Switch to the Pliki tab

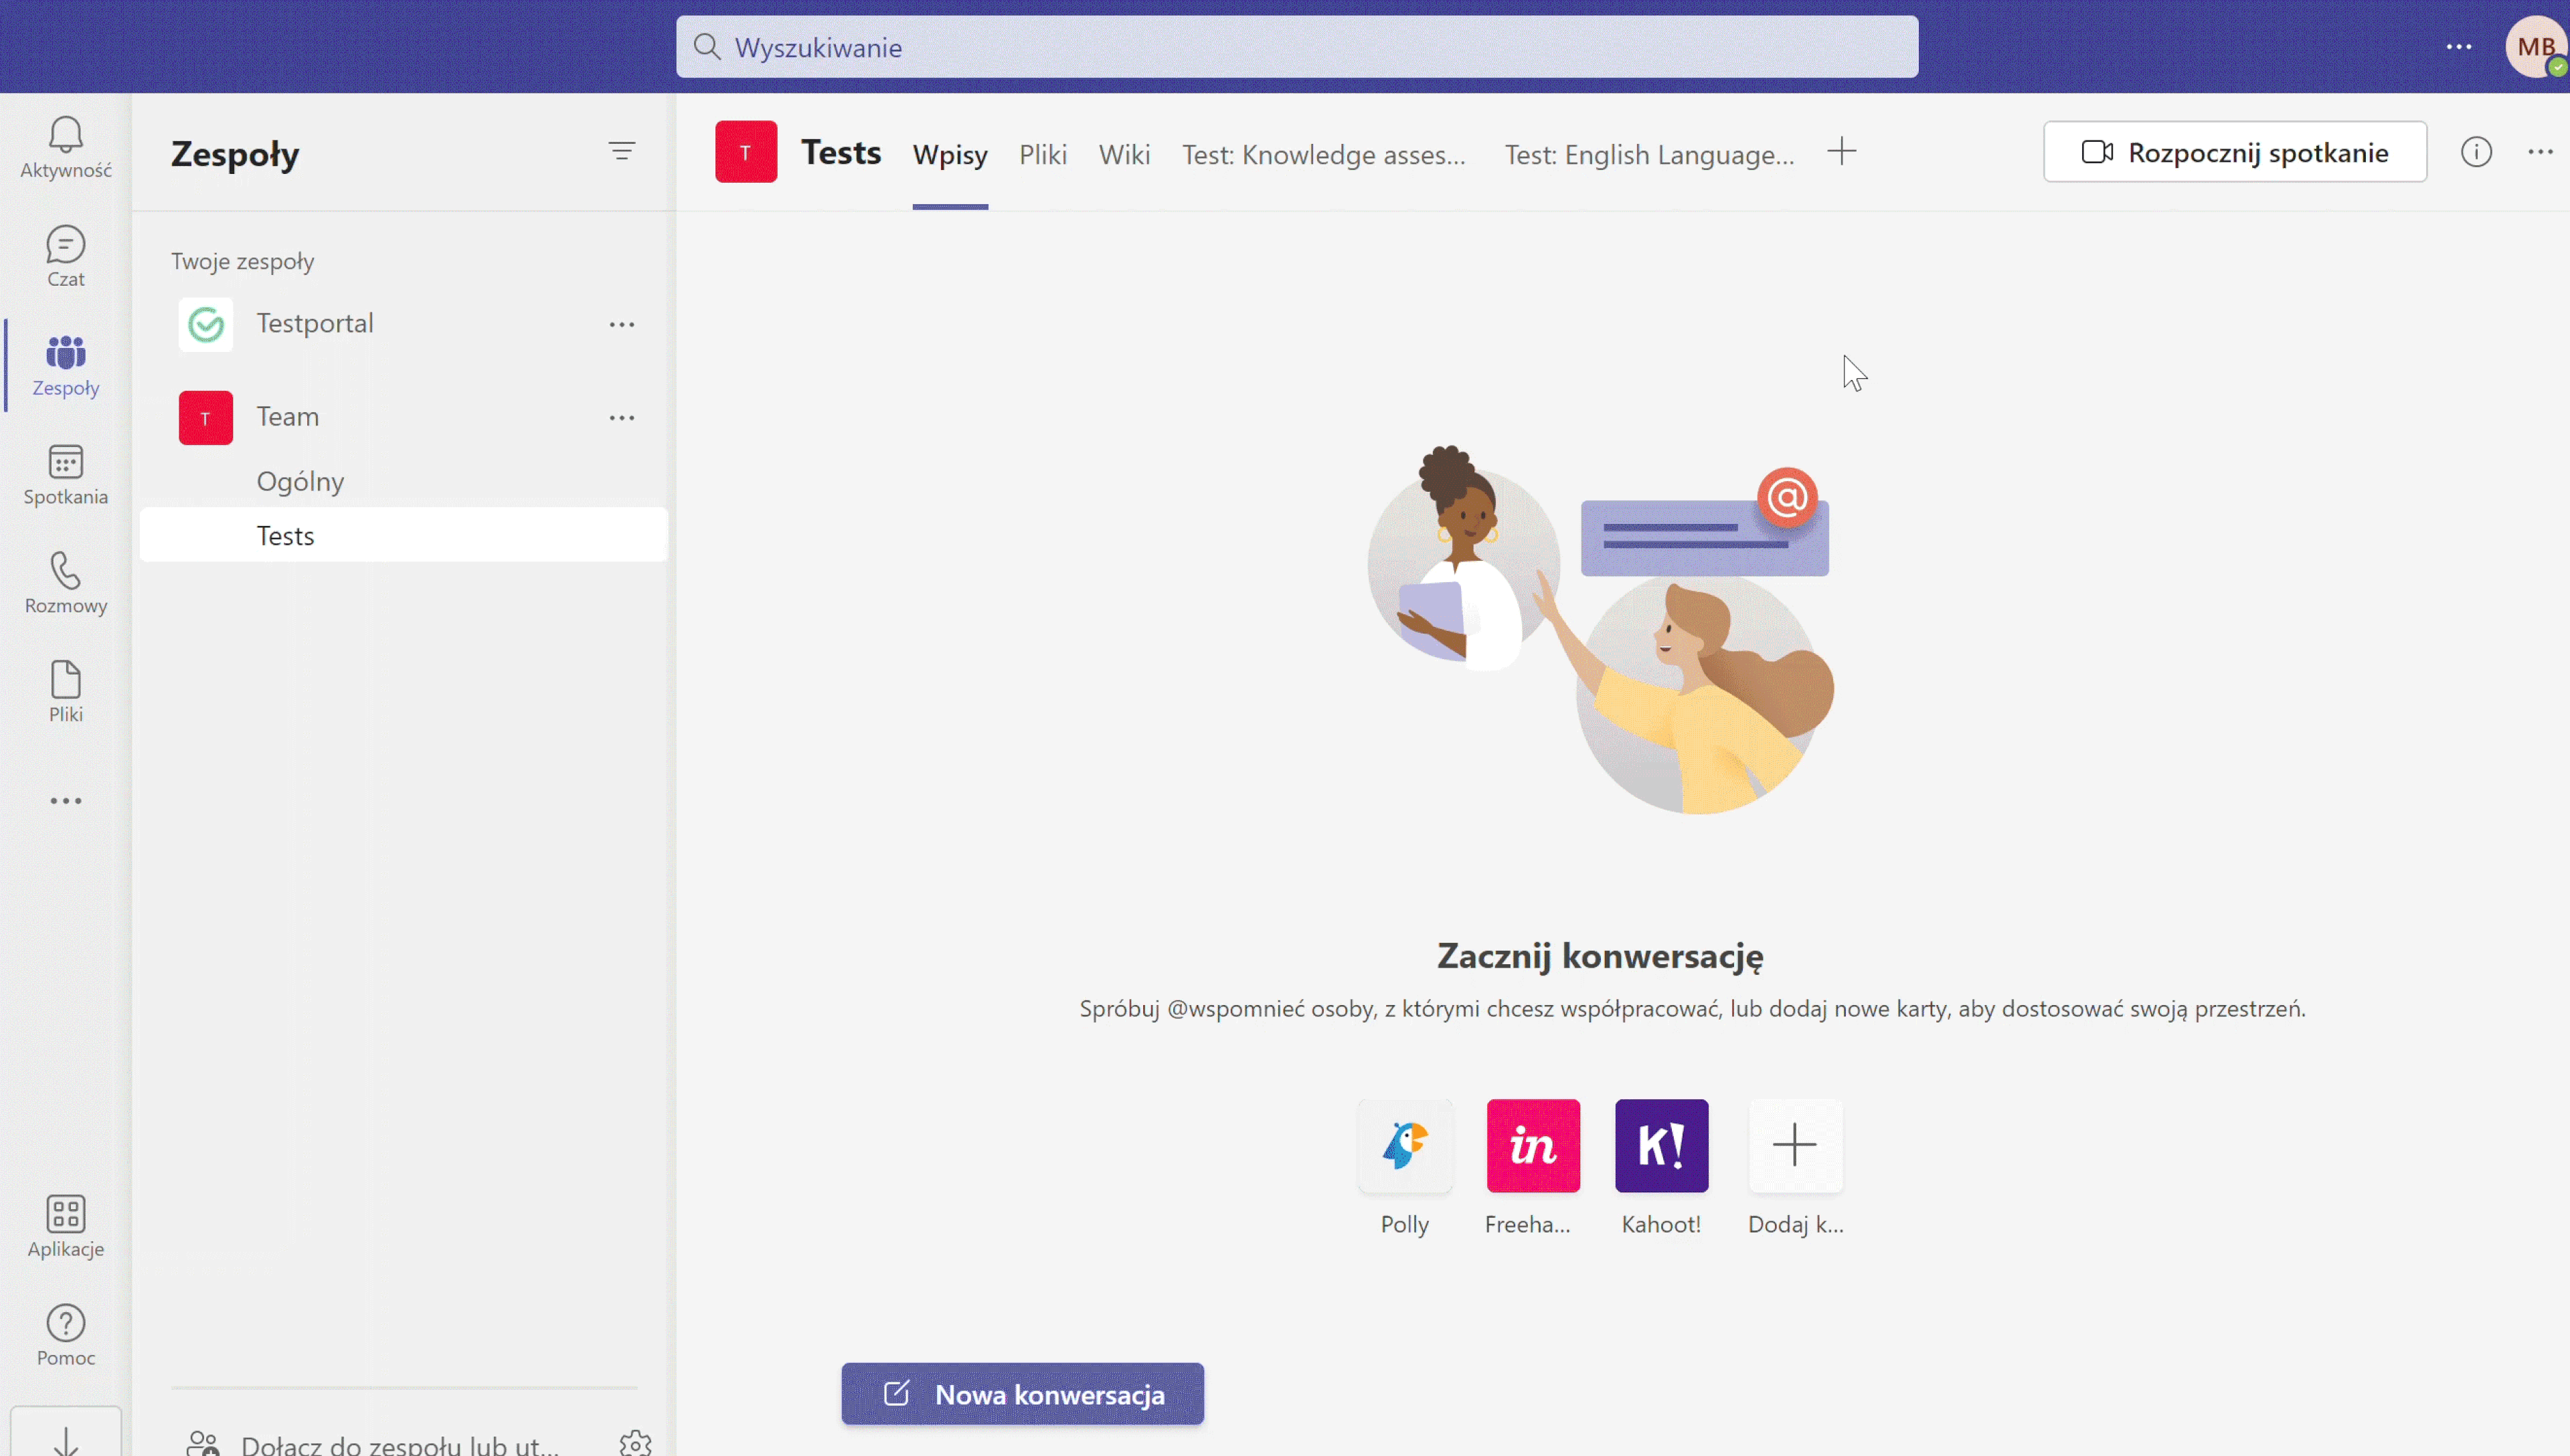tap(1043, 155)
